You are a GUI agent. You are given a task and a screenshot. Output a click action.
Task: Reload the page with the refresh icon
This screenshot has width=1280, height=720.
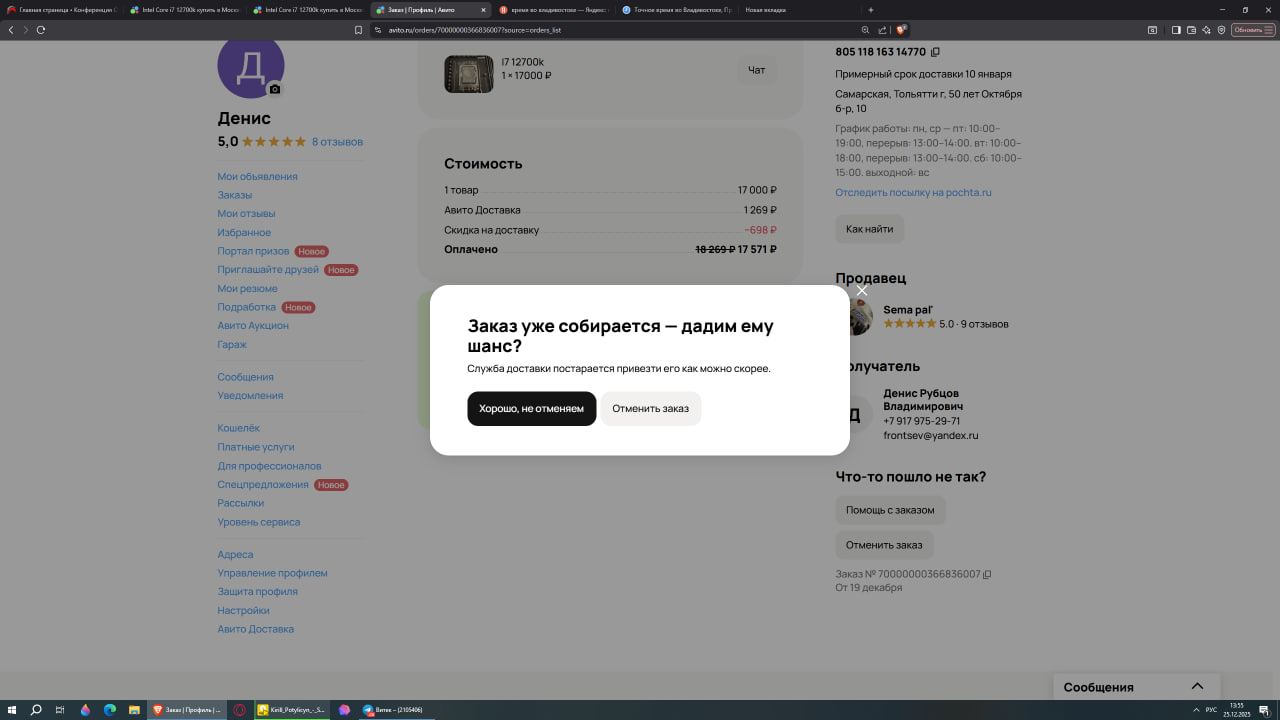41,30
